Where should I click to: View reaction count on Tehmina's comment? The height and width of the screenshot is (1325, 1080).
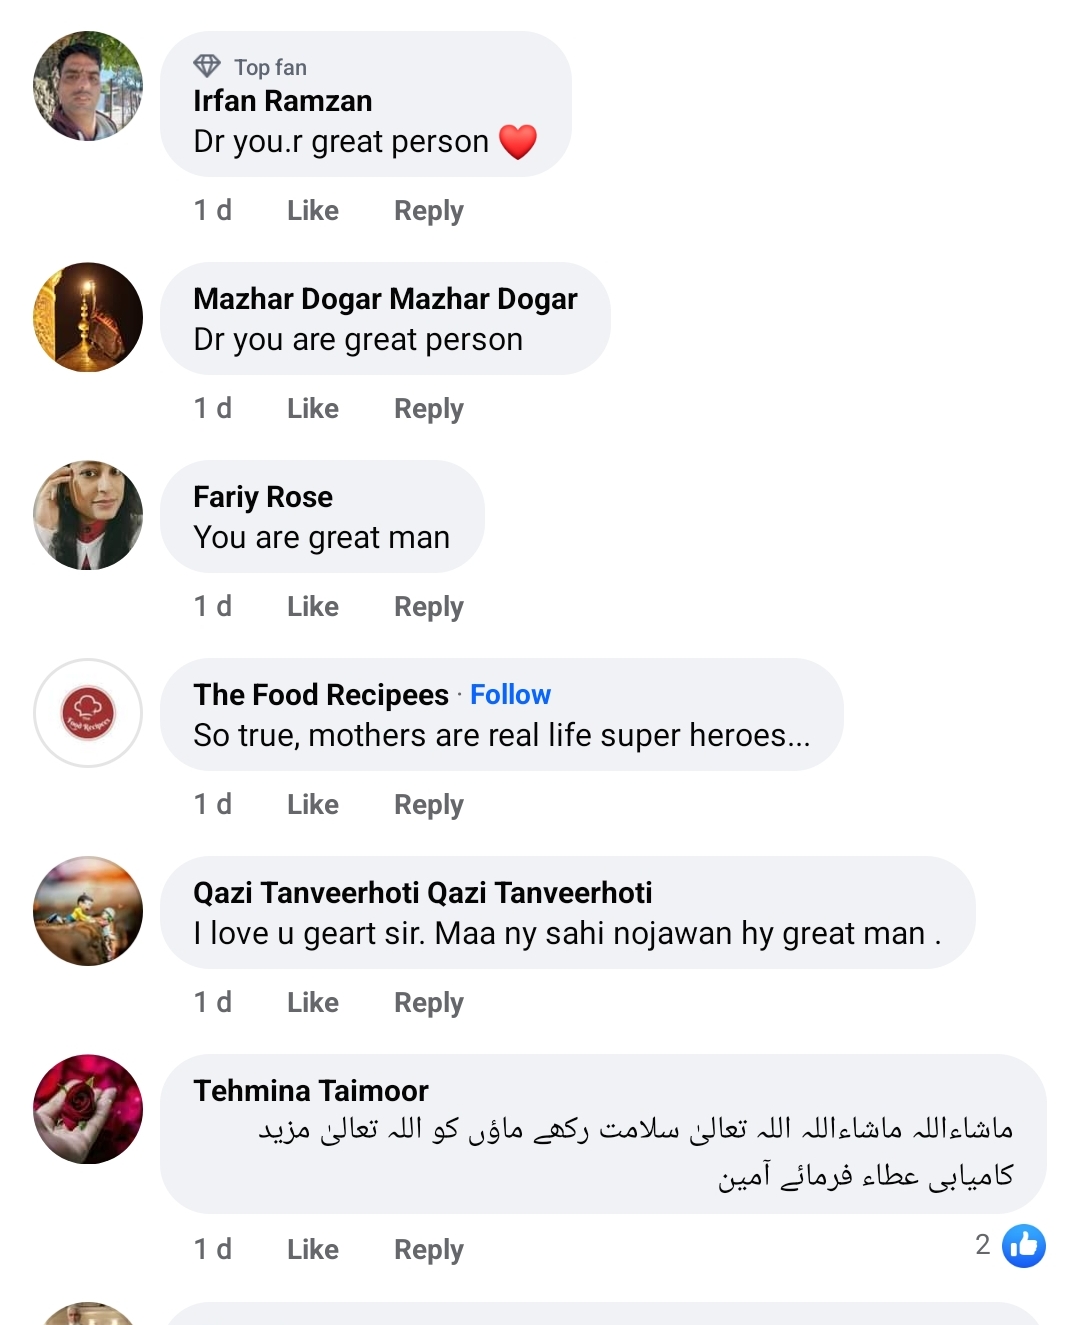(x=982, y=1245)
